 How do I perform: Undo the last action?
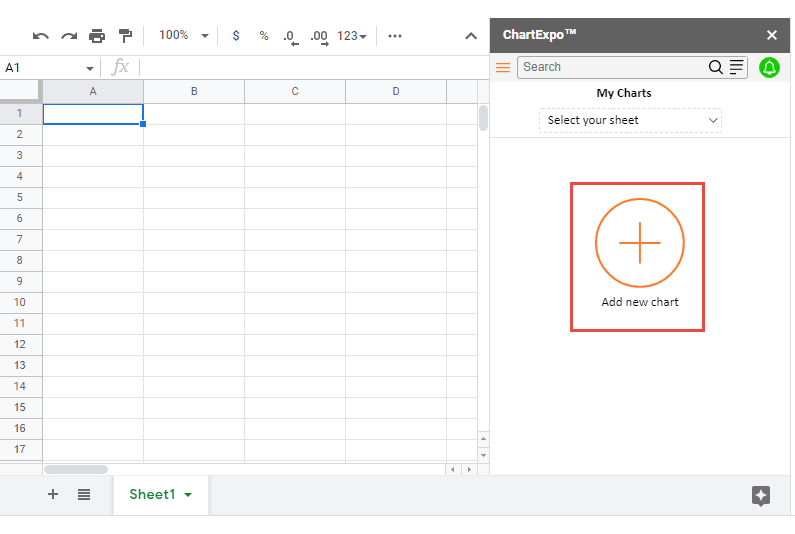click(x=41, y=36)
